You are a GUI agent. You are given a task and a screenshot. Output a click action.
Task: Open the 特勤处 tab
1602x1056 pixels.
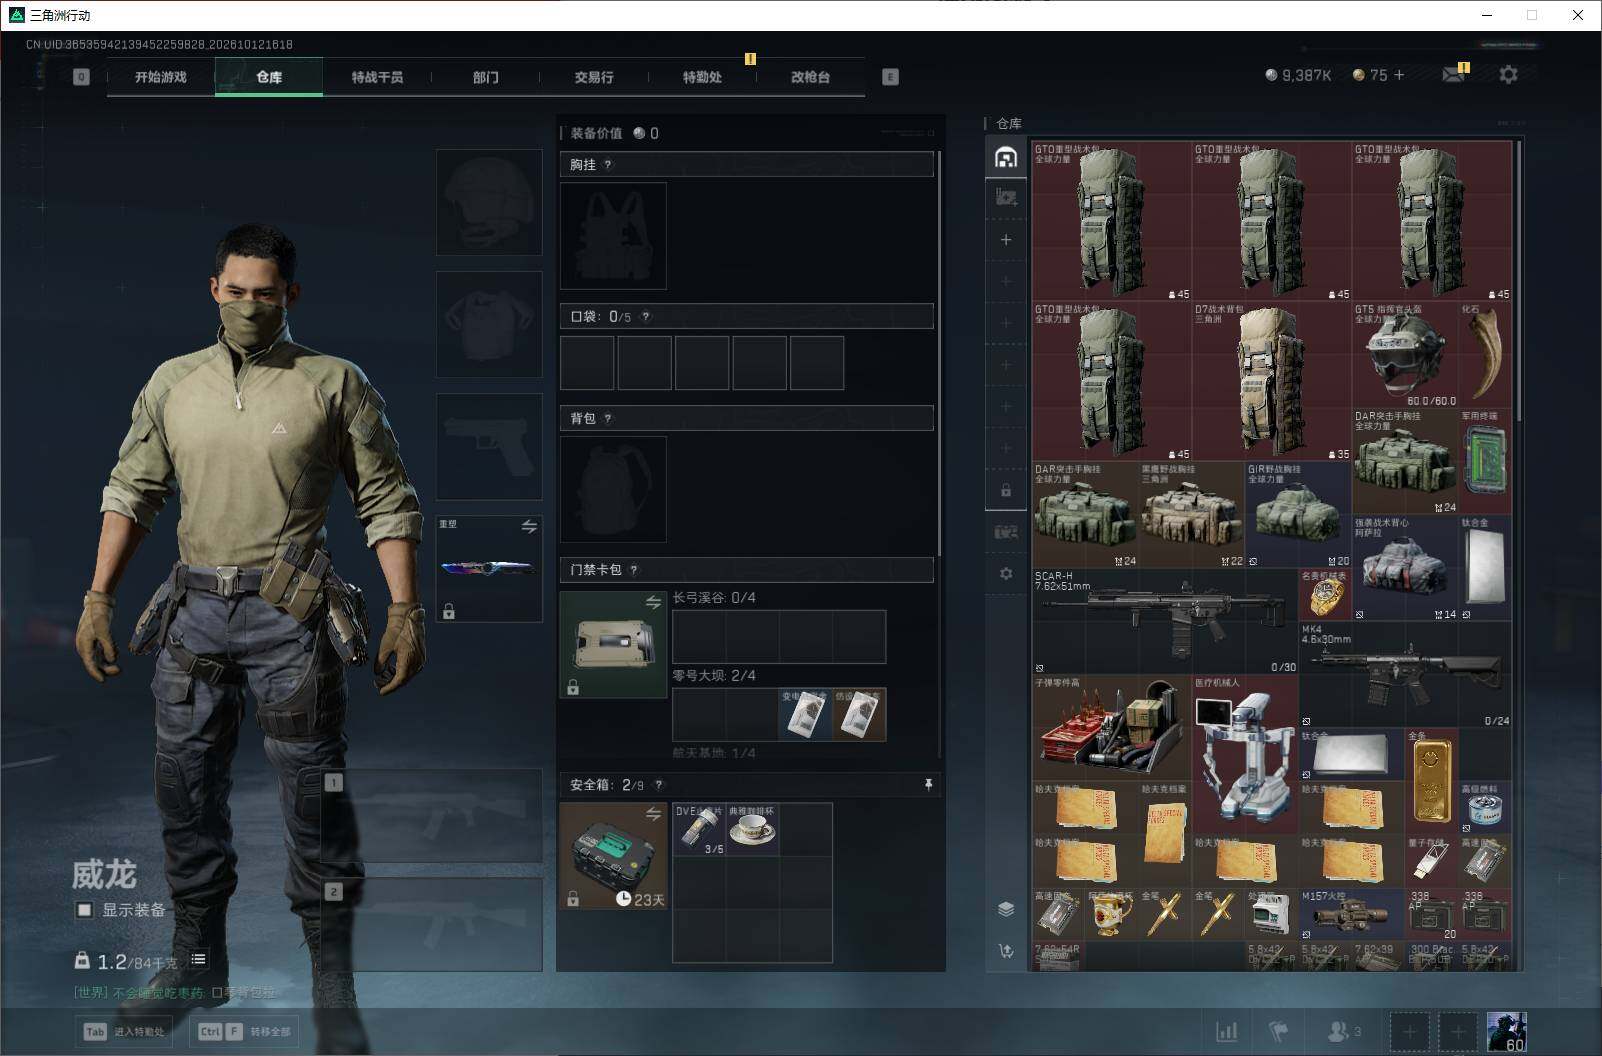coord(702,77)
